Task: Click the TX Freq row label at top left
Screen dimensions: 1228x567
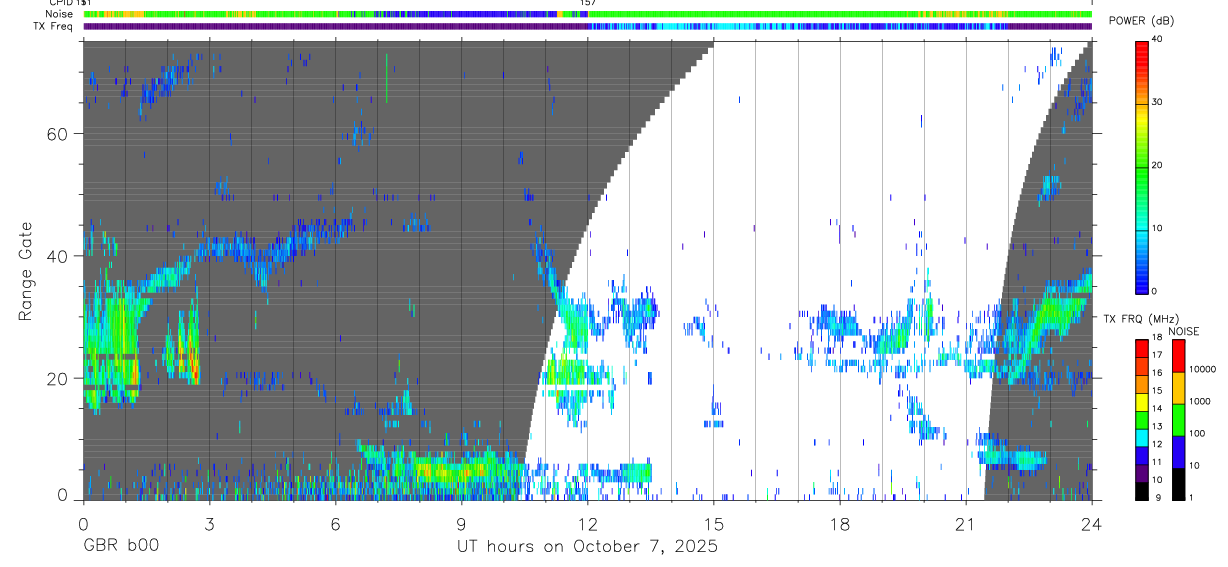Action: (53, 26)
